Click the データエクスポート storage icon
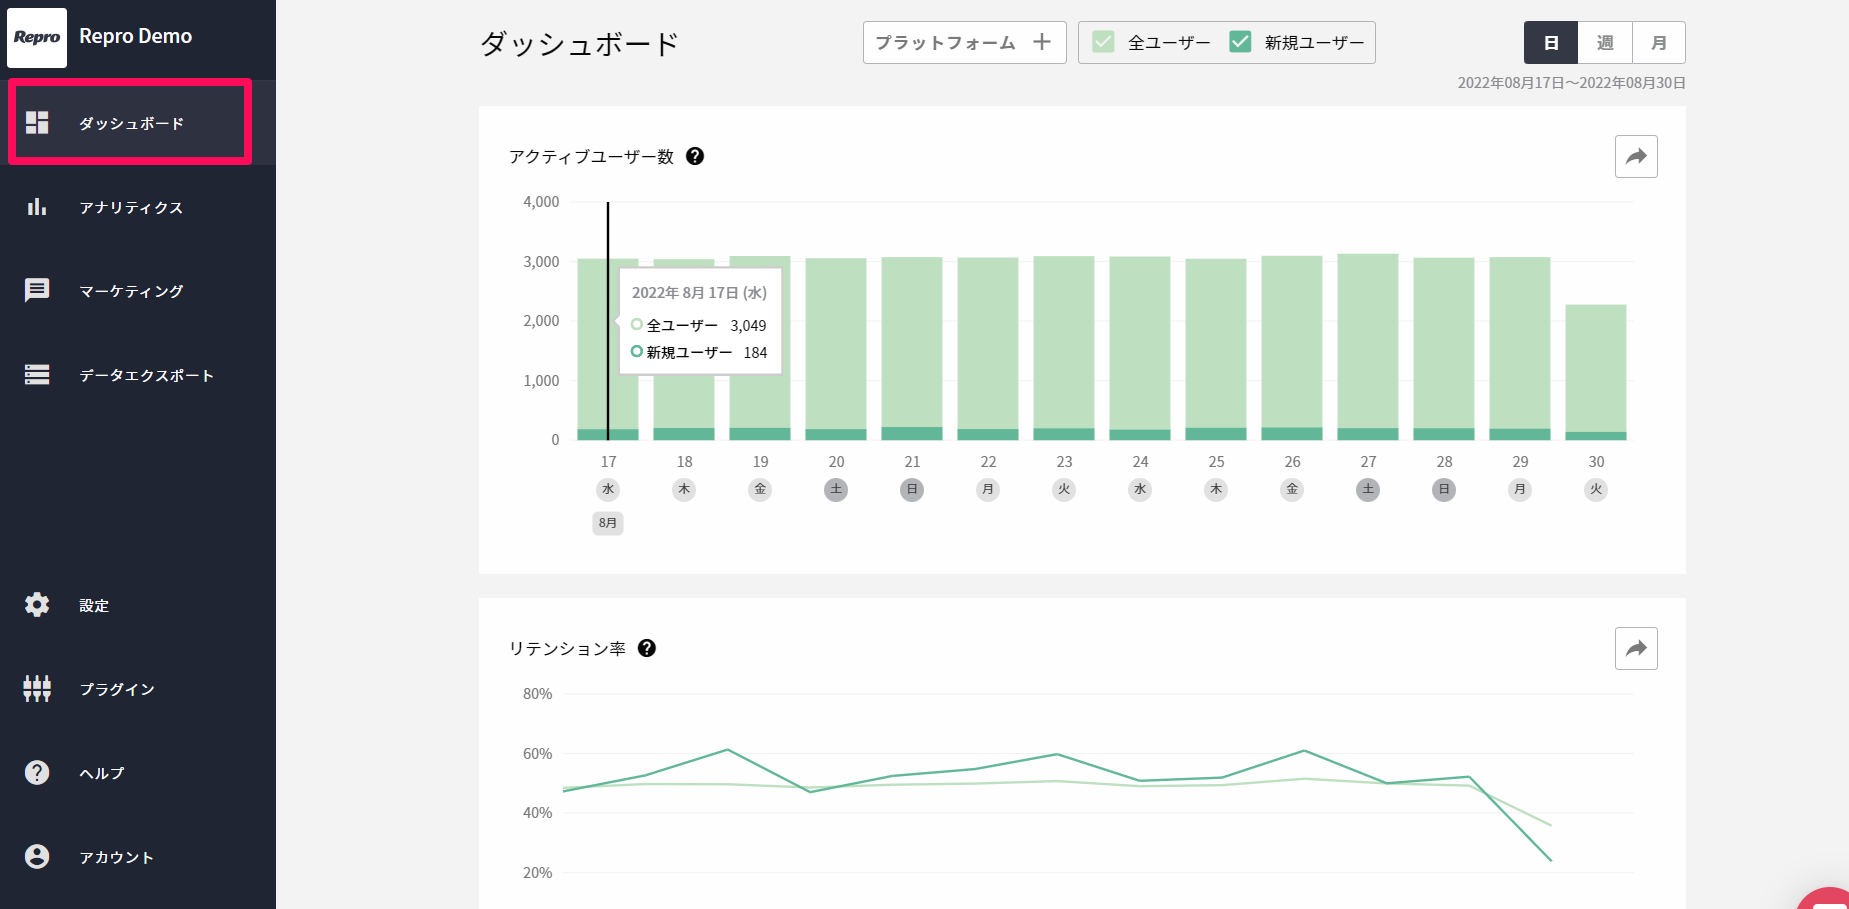 coord(37,375)
